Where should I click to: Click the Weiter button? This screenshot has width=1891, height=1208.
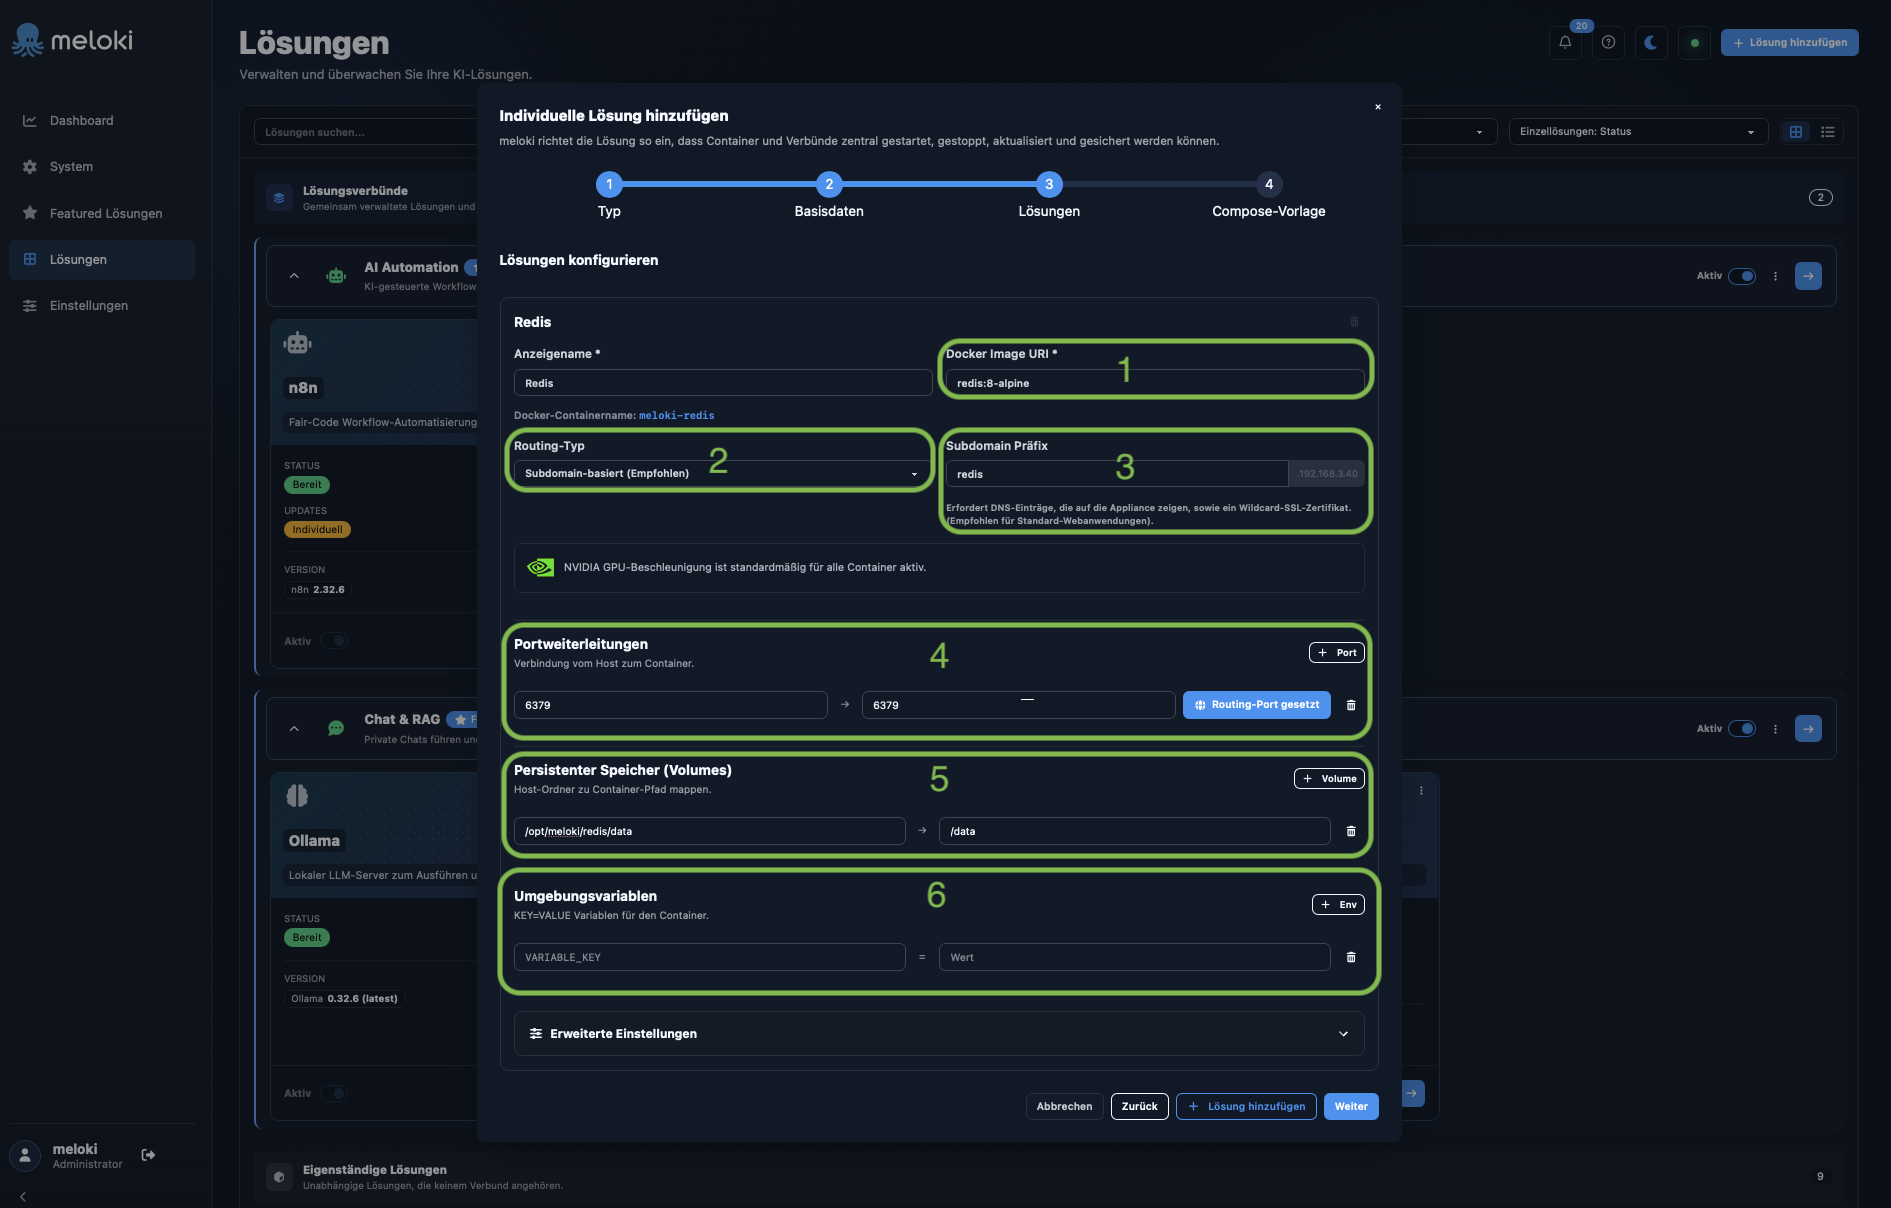[x=1351, y=1107]
